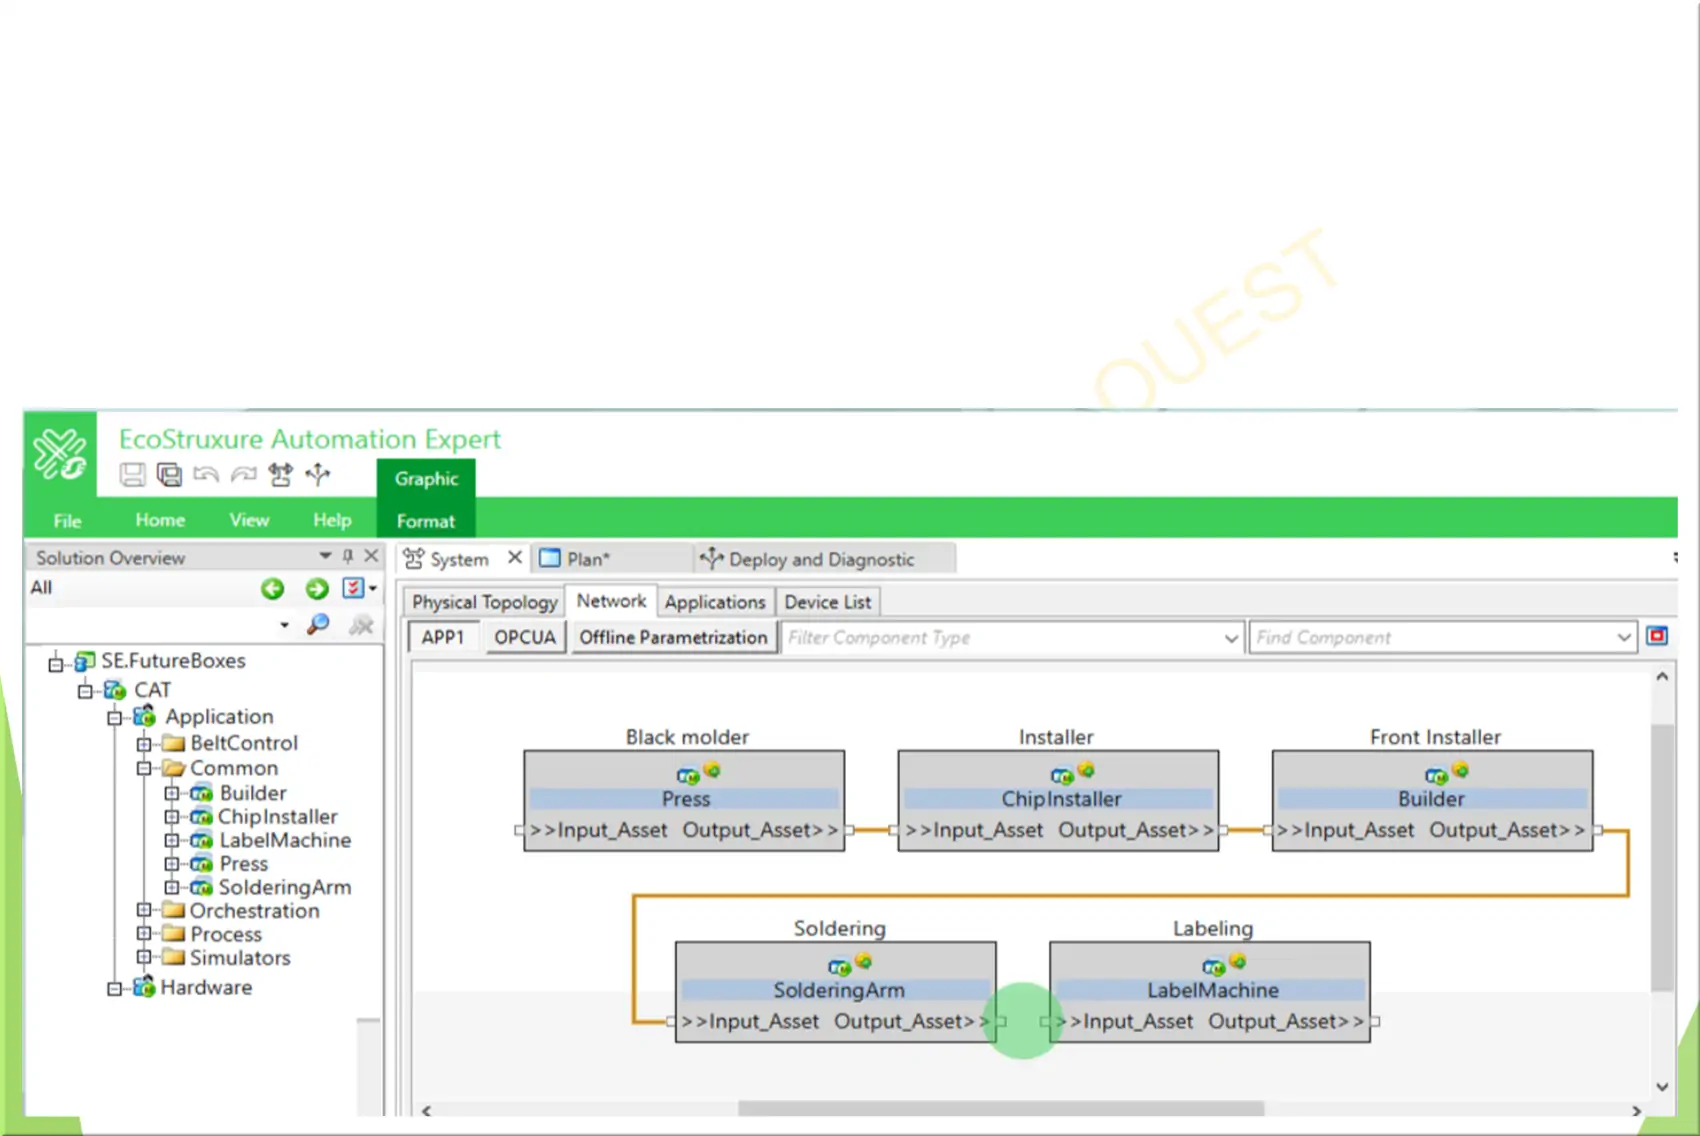Open the Home ribbon tab
Screen dimensions: 1700x1136
tap(160, 520)
